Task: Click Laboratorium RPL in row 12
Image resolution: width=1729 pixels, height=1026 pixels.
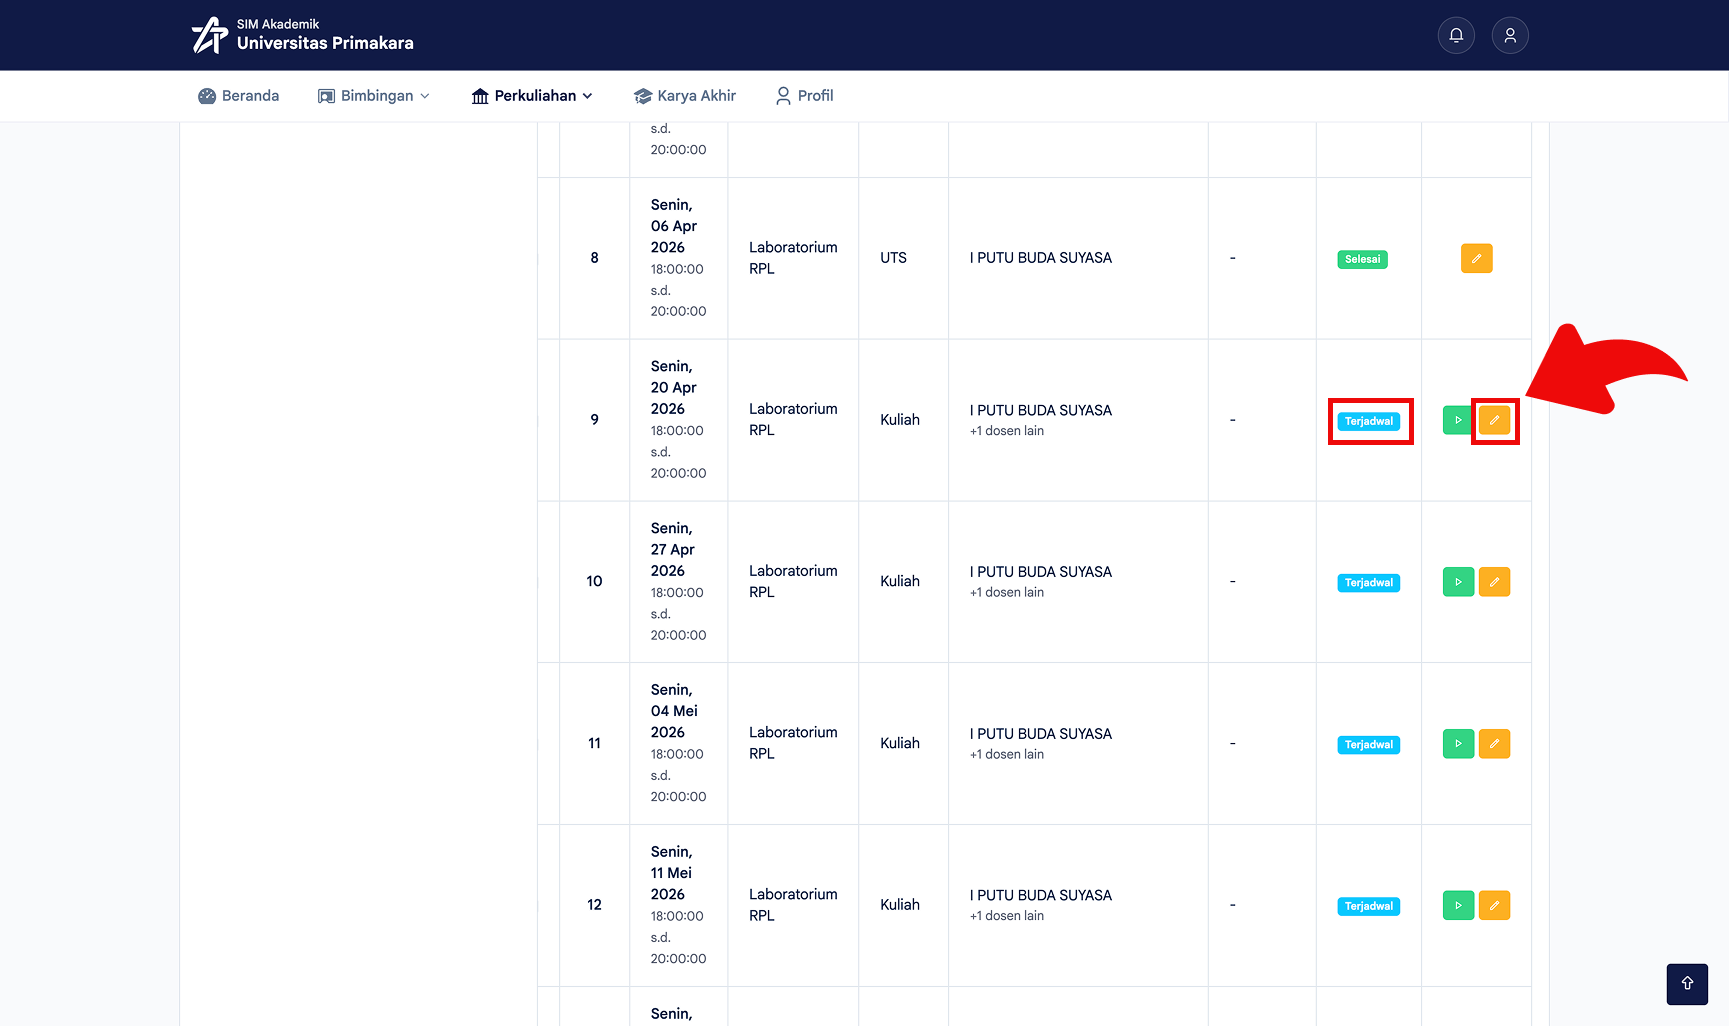Action: [793, 905]
